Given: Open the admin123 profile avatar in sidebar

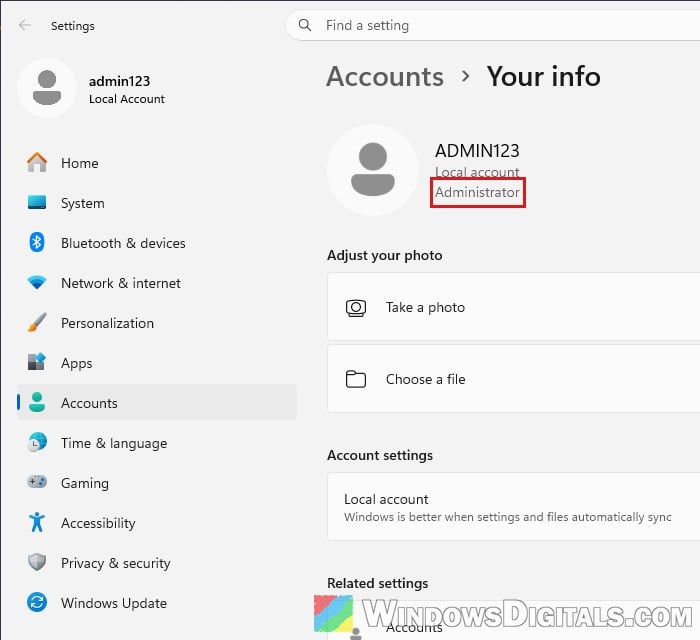Looking at the screenshot, I should pyautogui.click(x=47, y=88).
